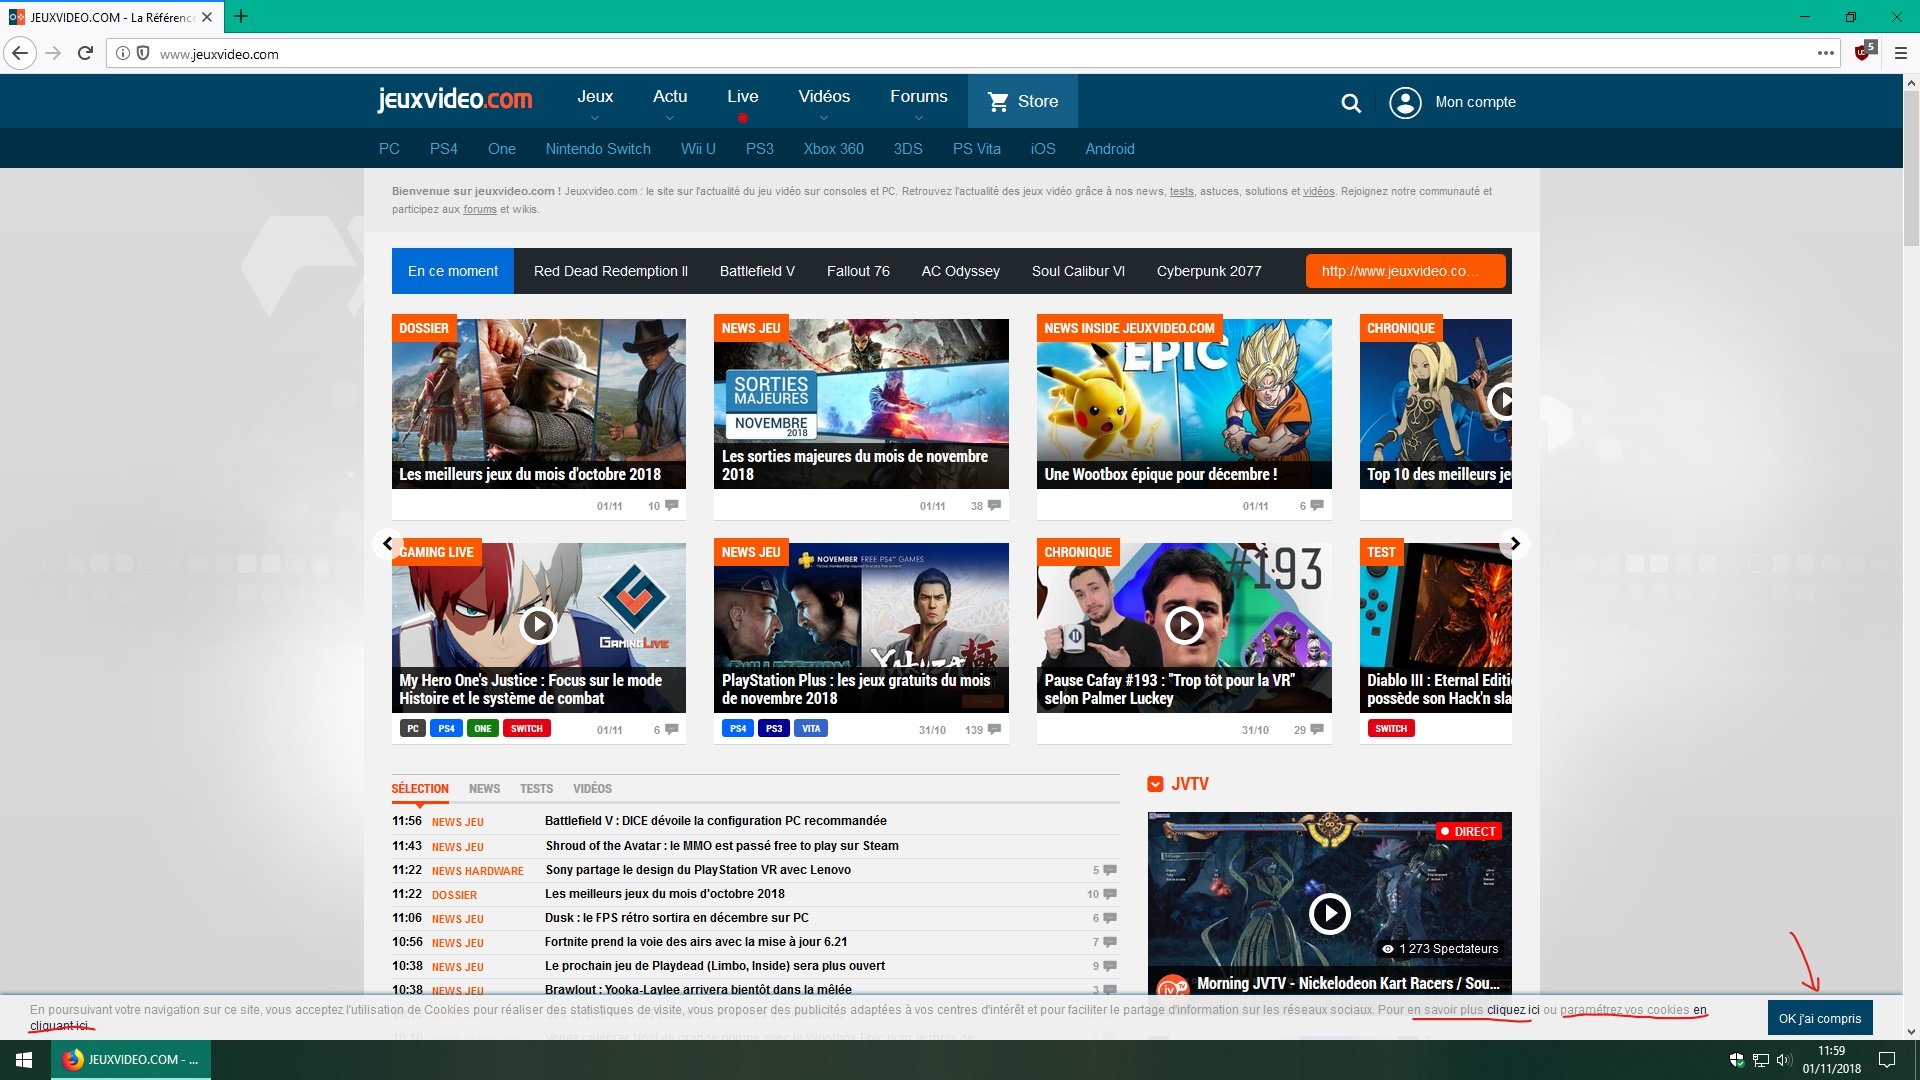Screen dimensions: 1920x1080
Task: Open Les meilleurs jeux d'octobre 2018 dossier
Action: click(x=539, y=404)
